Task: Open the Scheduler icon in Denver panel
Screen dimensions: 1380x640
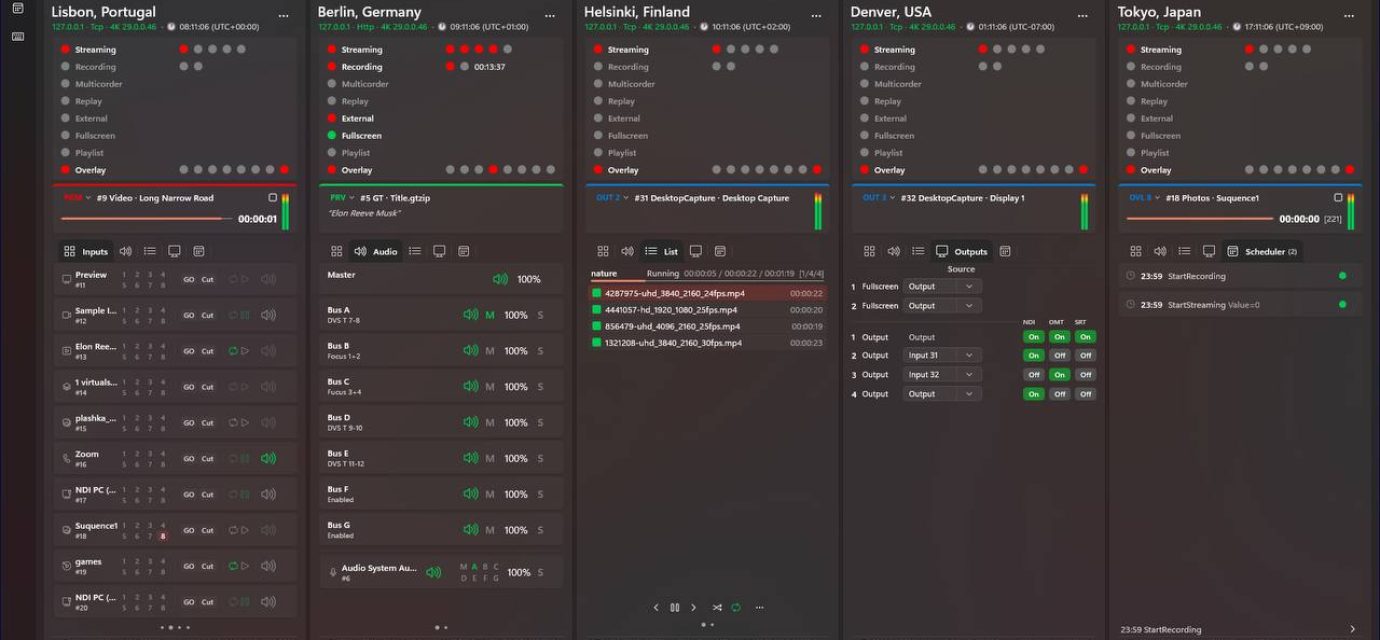Action: pos(1005,252)
